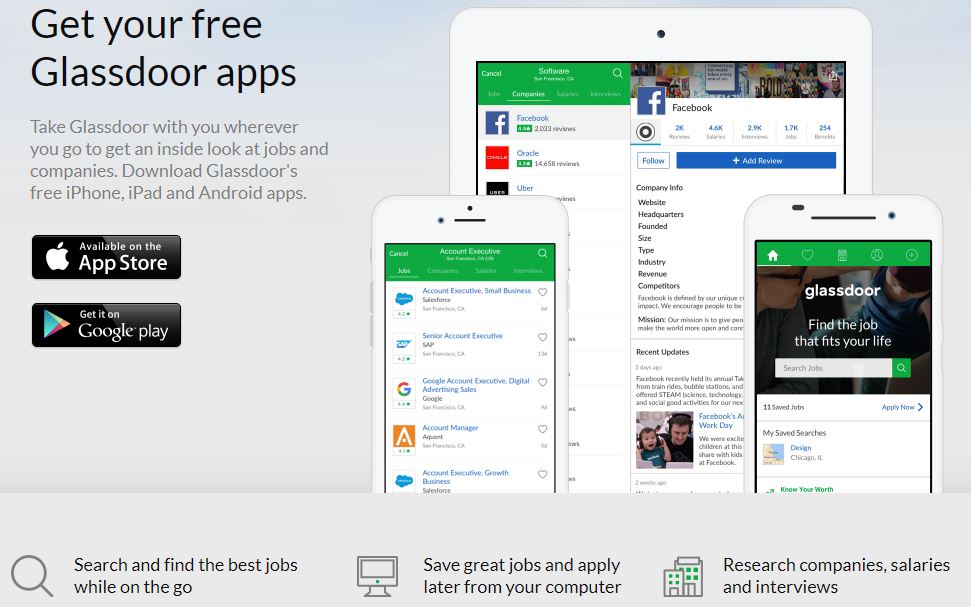The image size is (971, 607).
Task: Click the Google logo icon
Action: 404,389
